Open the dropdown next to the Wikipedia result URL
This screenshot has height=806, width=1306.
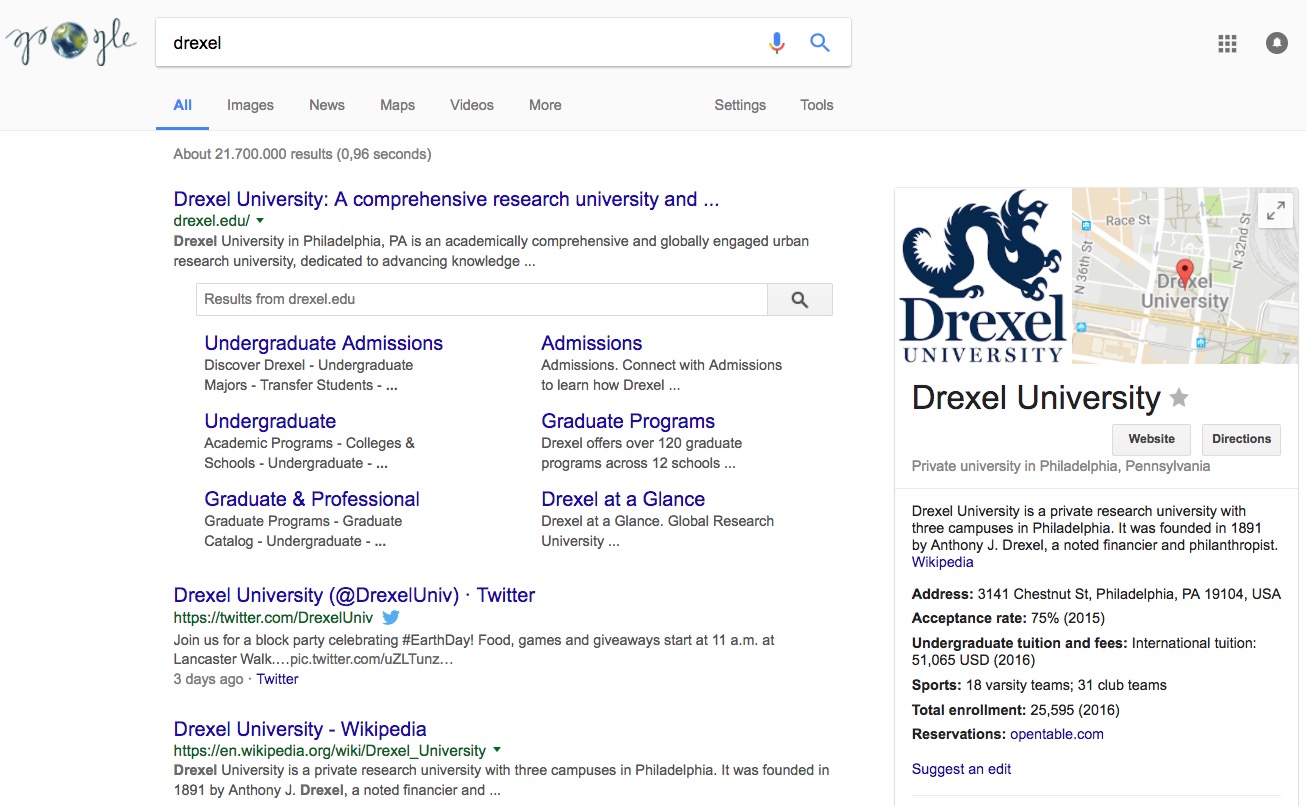pyautogui.click(x=497, y=749)
